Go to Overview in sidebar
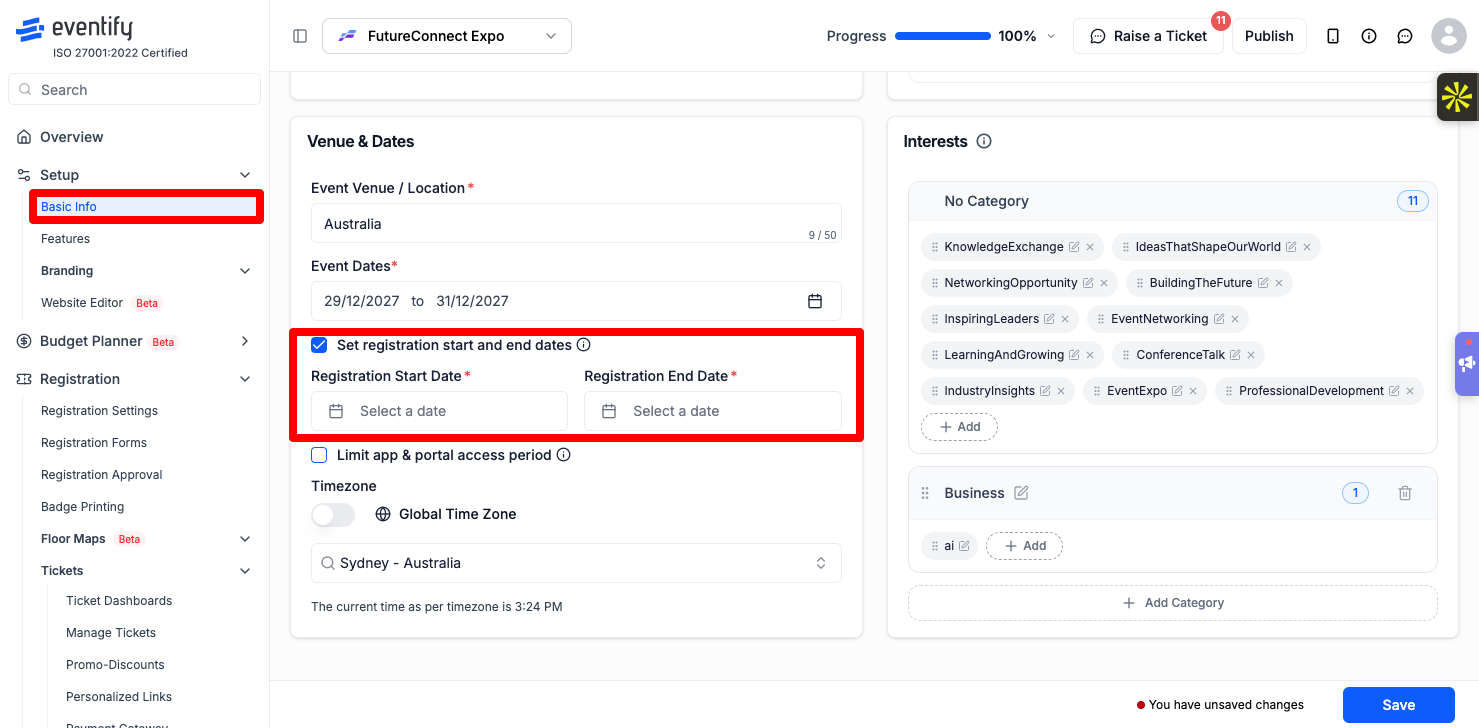Image resolution: width=1479 pixels, height=728 pixels. pyautogui.click(x=72, y=137)
